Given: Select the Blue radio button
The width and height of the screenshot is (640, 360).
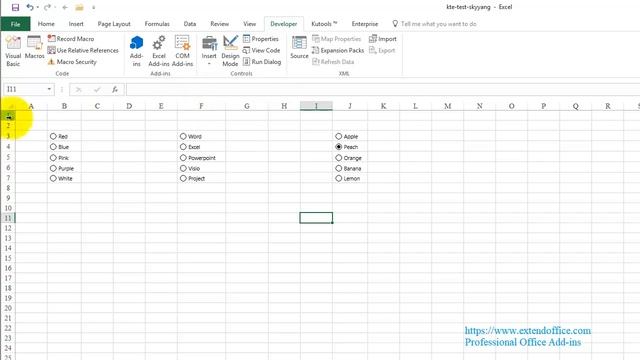Looking at the screenshot, I should tap(53, 147).
